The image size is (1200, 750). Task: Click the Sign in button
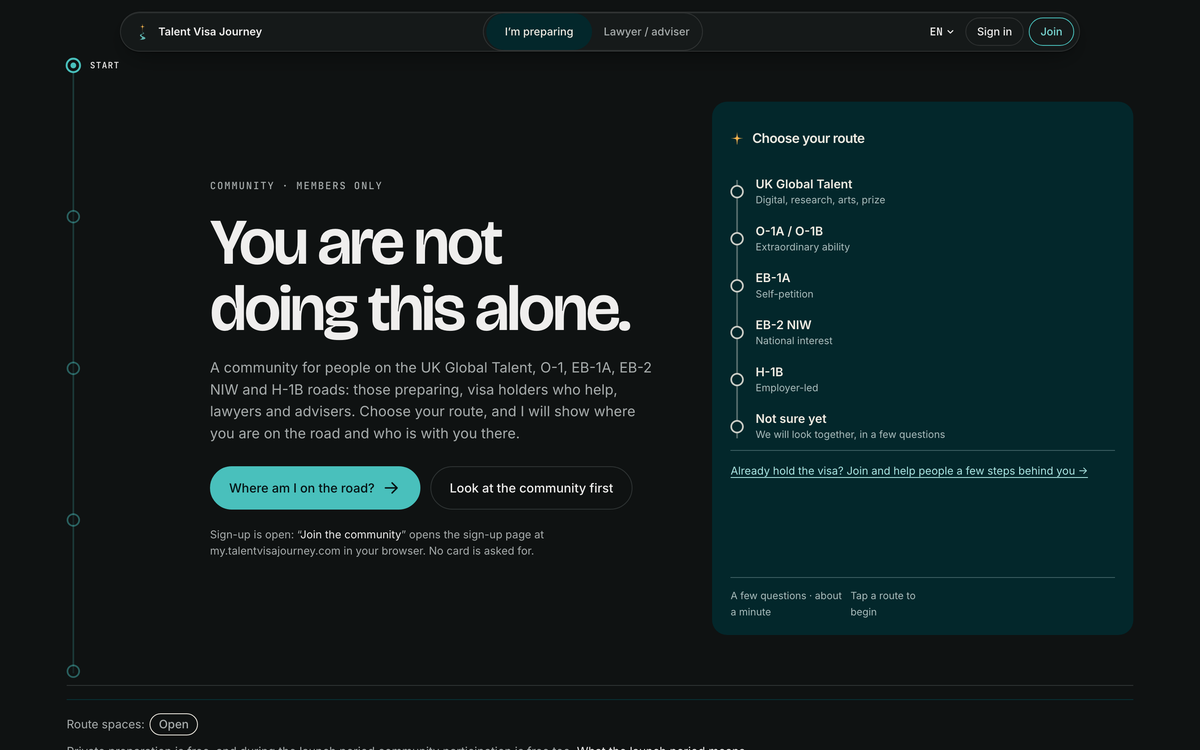point(994,32)
